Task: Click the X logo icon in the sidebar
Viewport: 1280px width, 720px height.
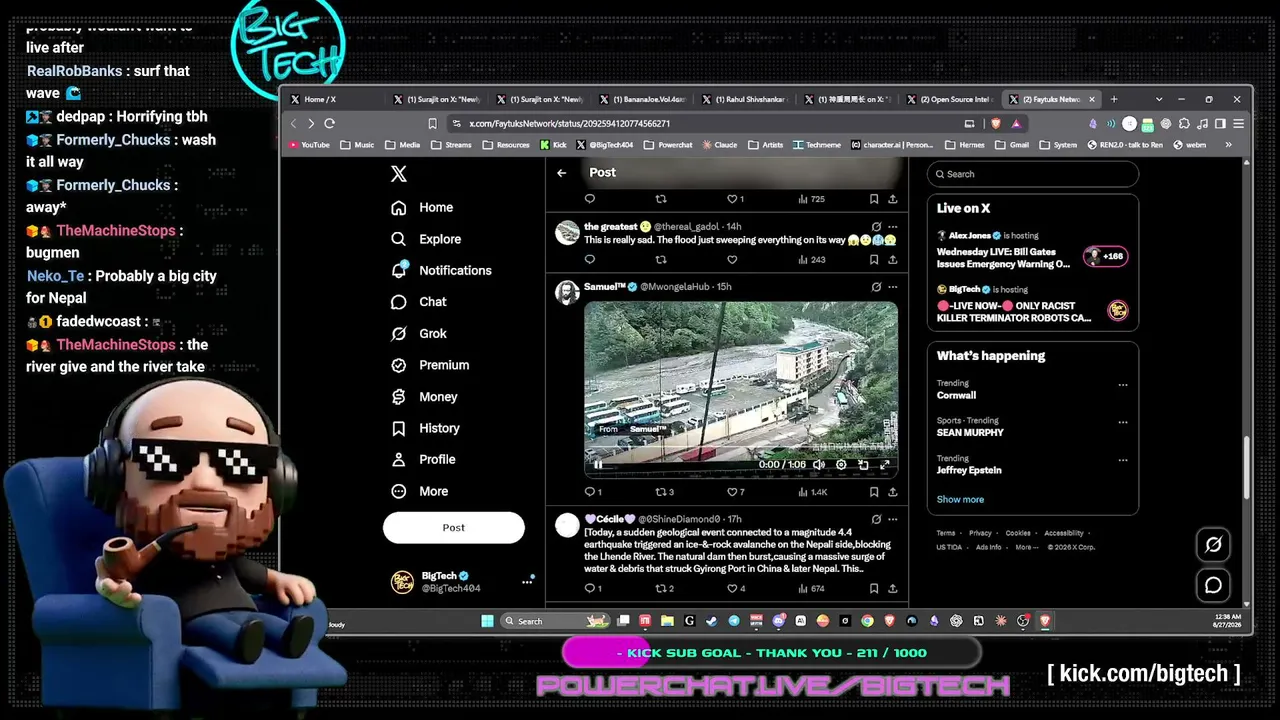Action: pos(399,174)
